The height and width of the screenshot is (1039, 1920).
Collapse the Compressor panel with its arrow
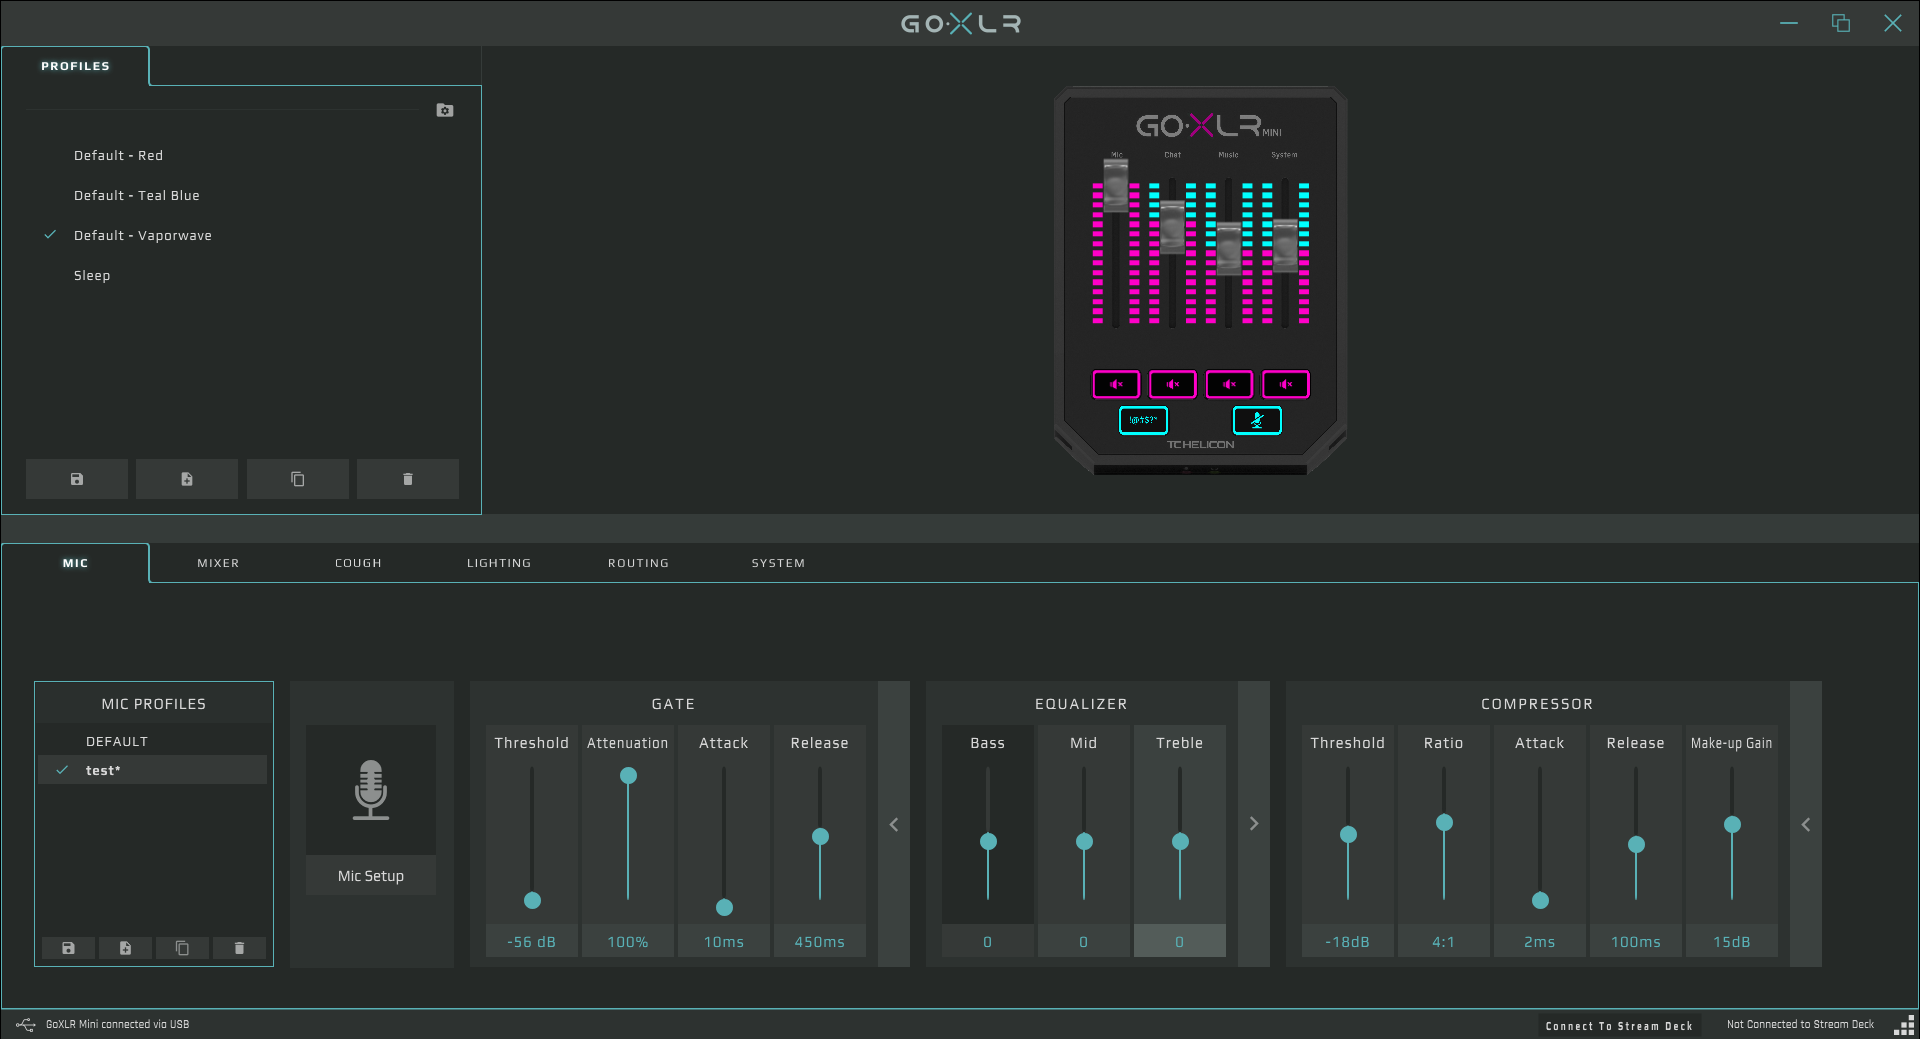pyautogui.click(x=1806, y=824)
